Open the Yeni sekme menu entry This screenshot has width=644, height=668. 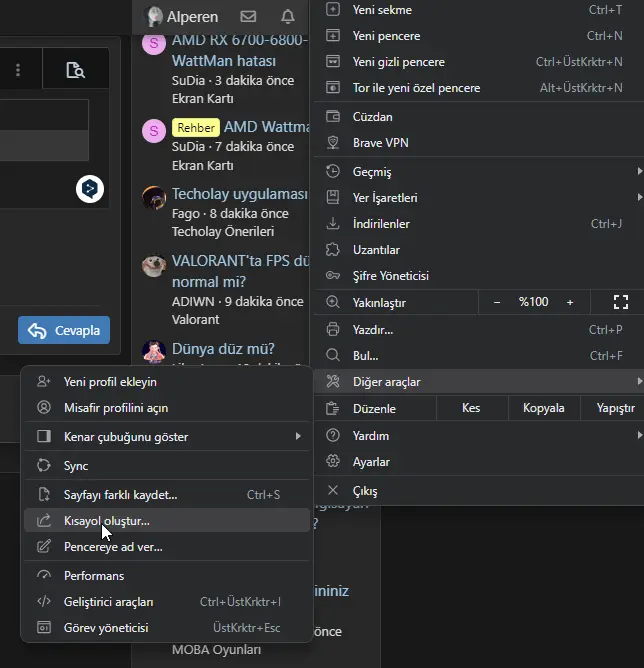pos(479,10)
